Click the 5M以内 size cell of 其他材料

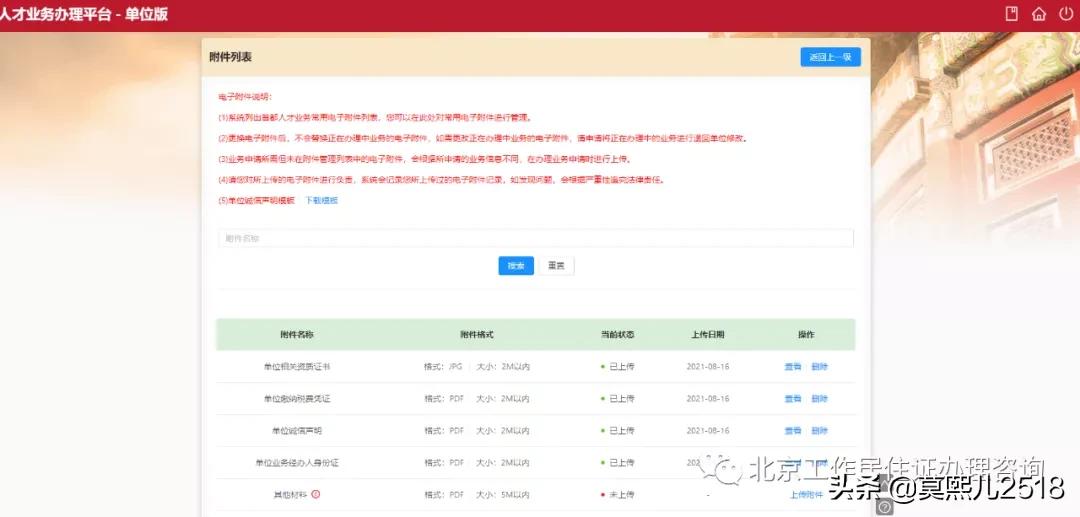(502, 494)
